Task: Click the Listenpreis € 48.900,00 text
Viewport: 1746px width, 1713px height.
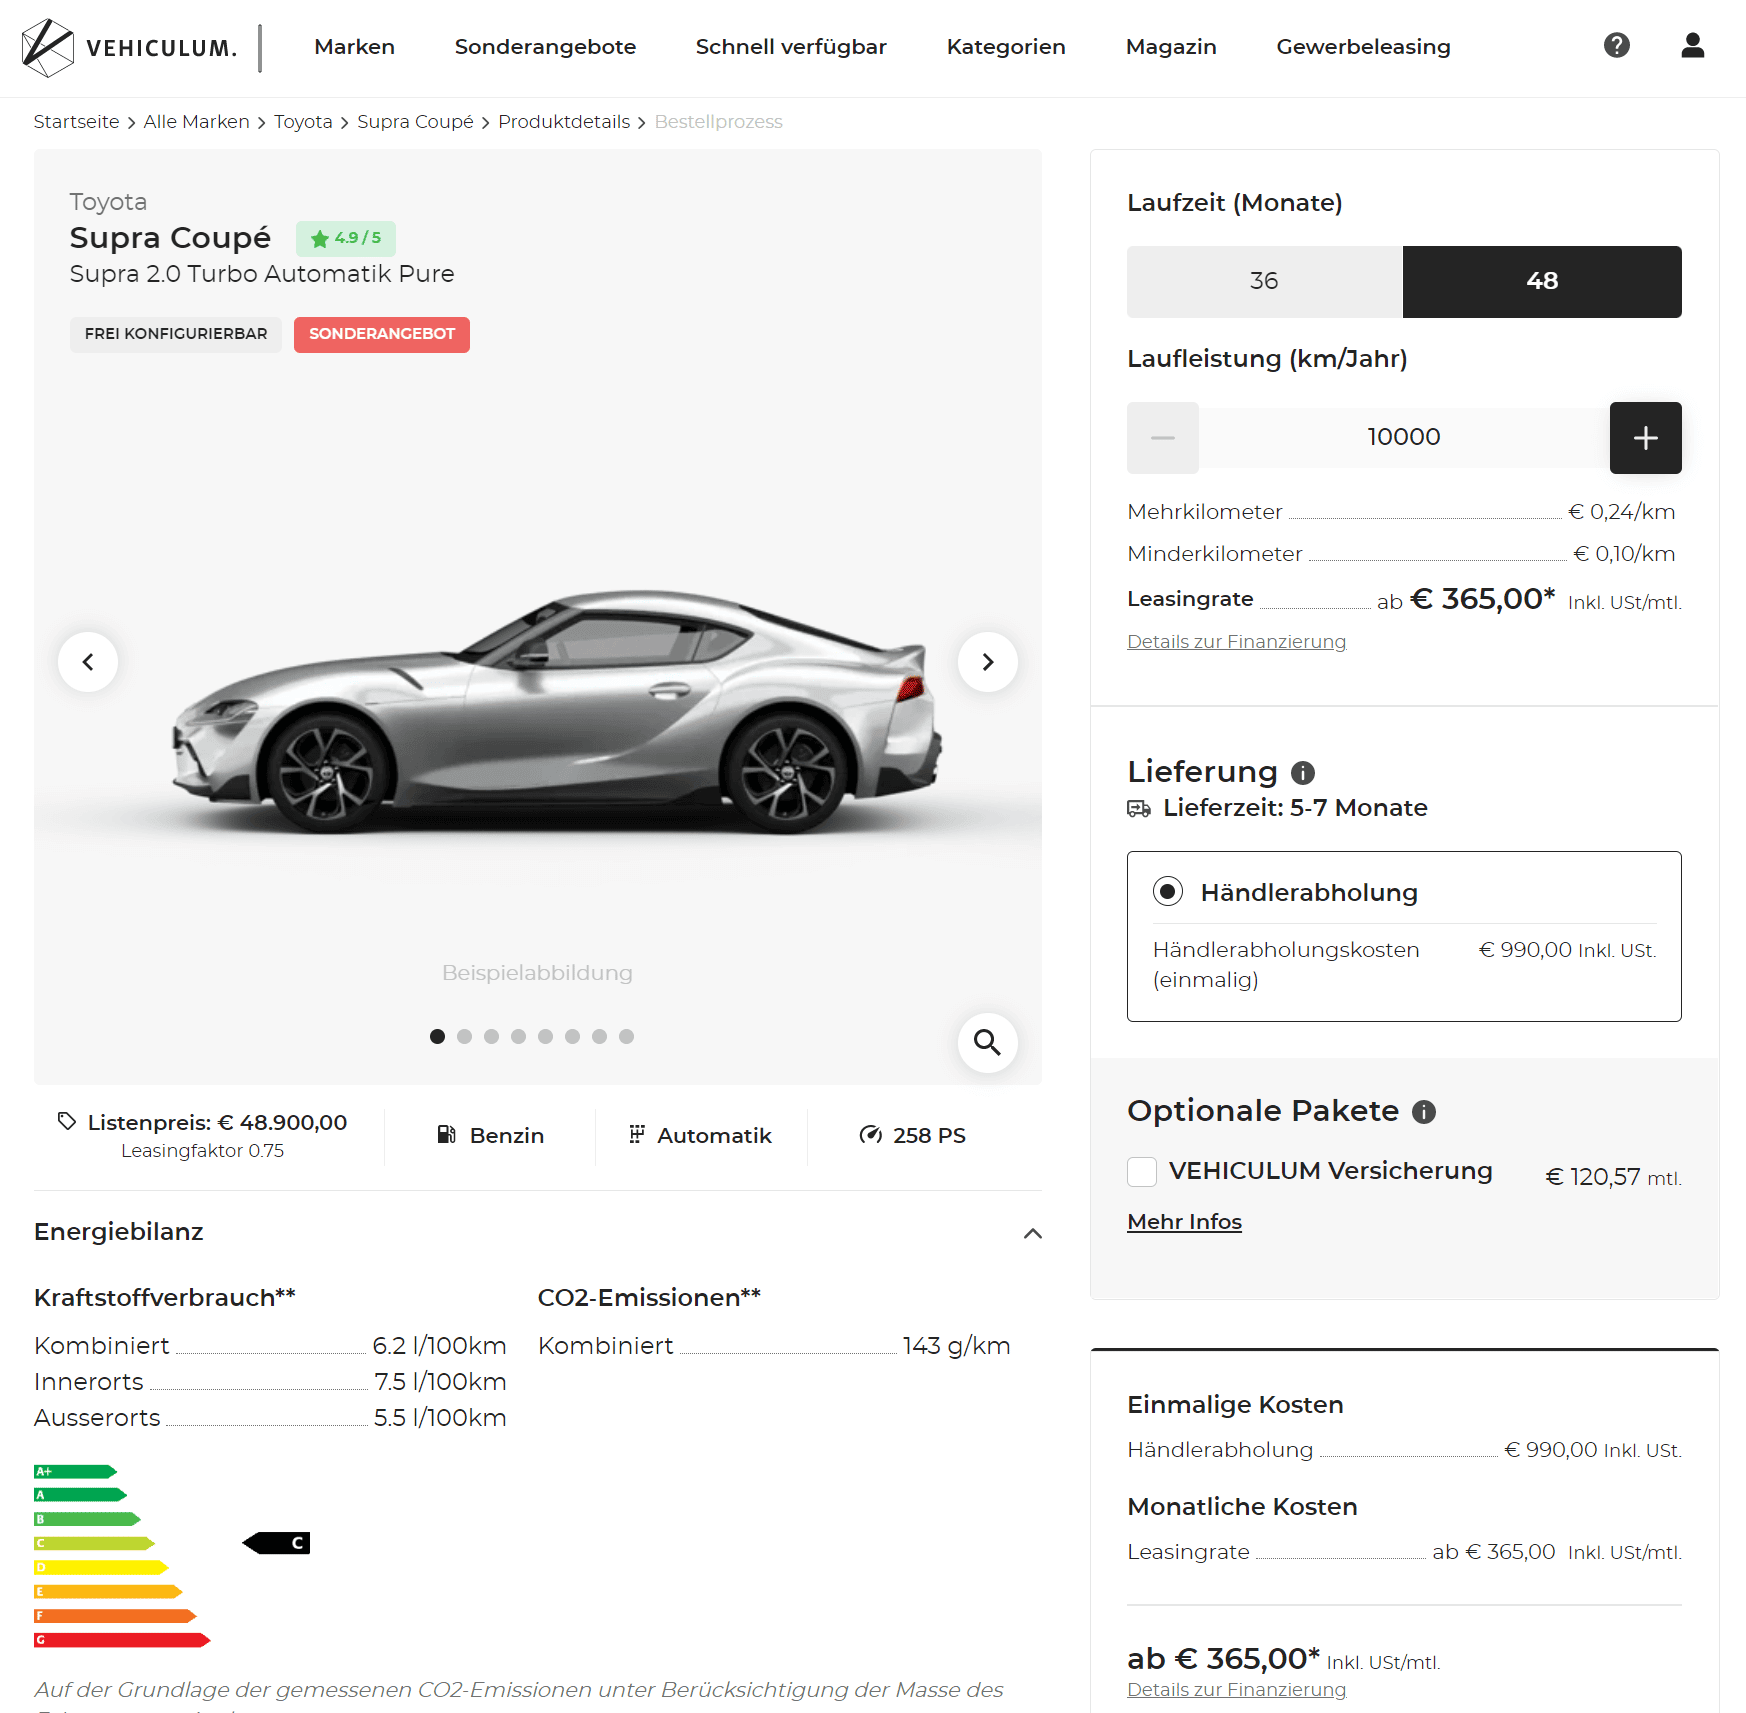Action: pyautogui.click(x=217, y=1123)
